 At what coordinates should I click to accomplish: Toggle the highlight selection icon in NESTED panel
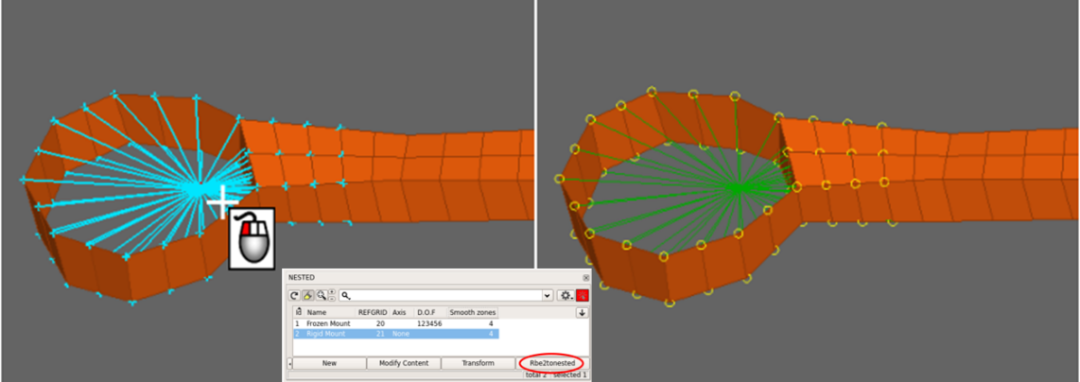point(308,295)
